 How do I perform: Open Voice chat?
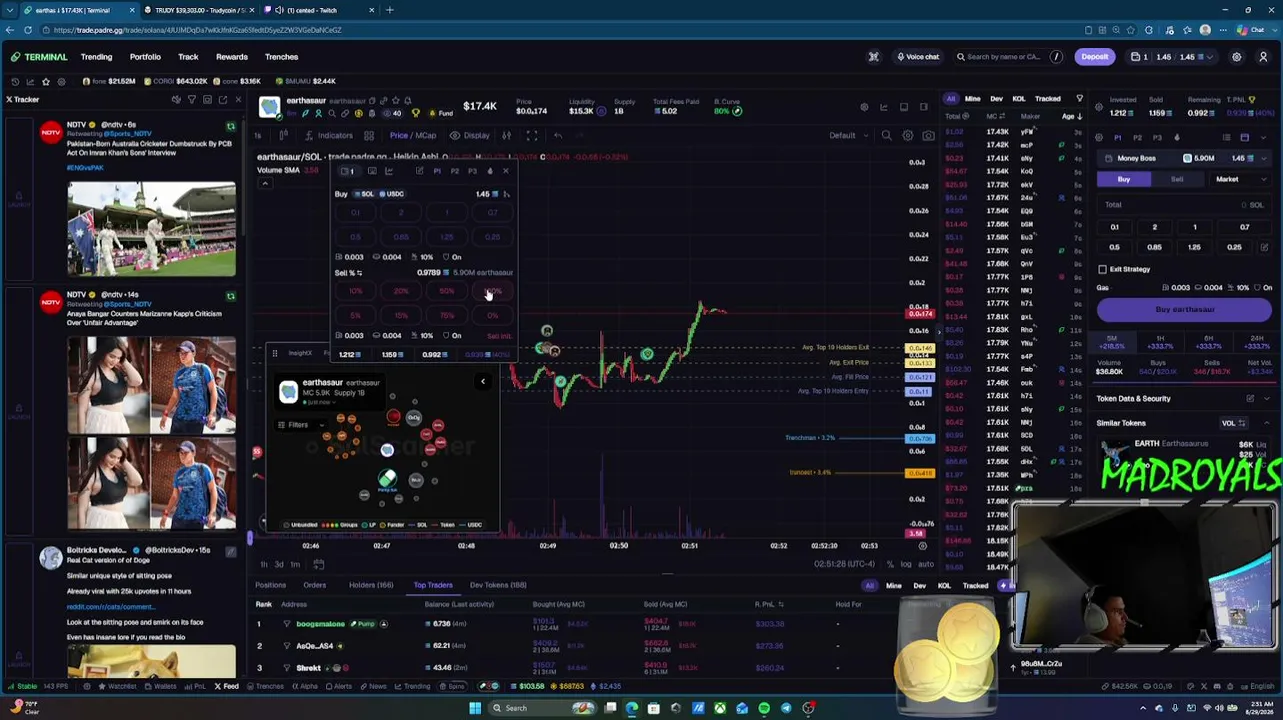[x=917, y=57]
